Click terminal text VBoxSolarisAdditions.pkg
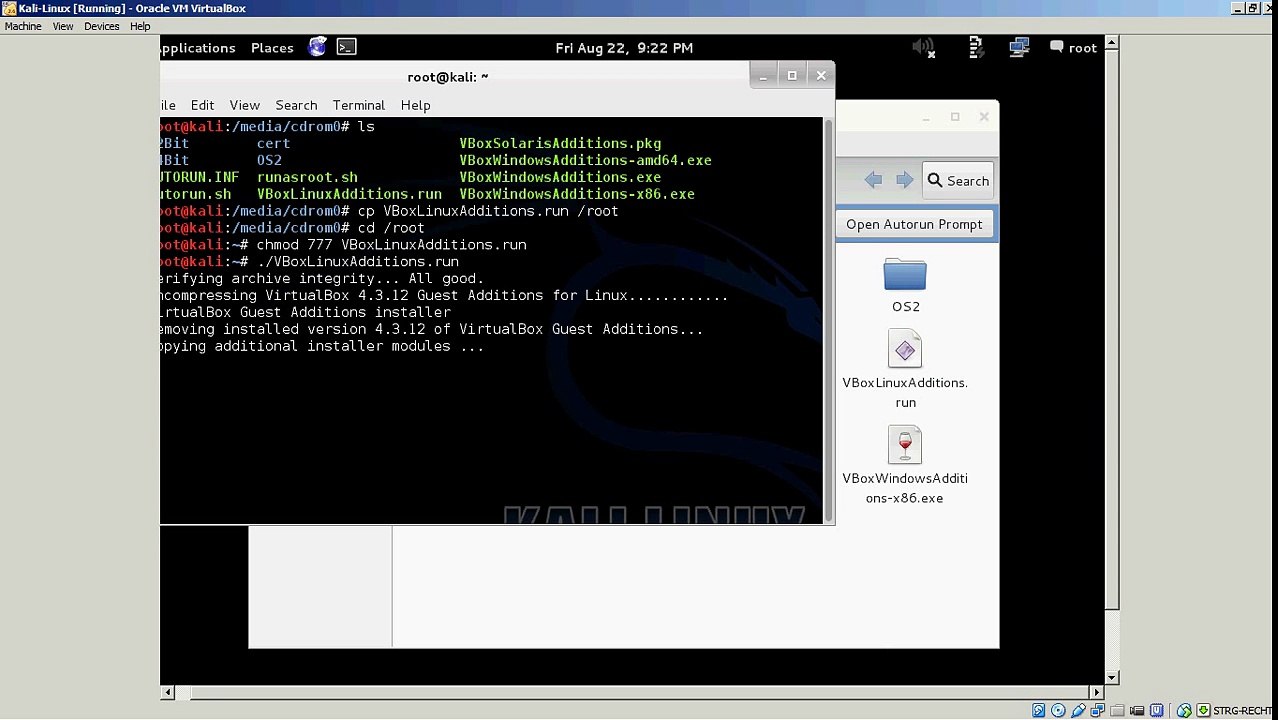The width and height of the screenshot is (1278, 720). point(560,143)
